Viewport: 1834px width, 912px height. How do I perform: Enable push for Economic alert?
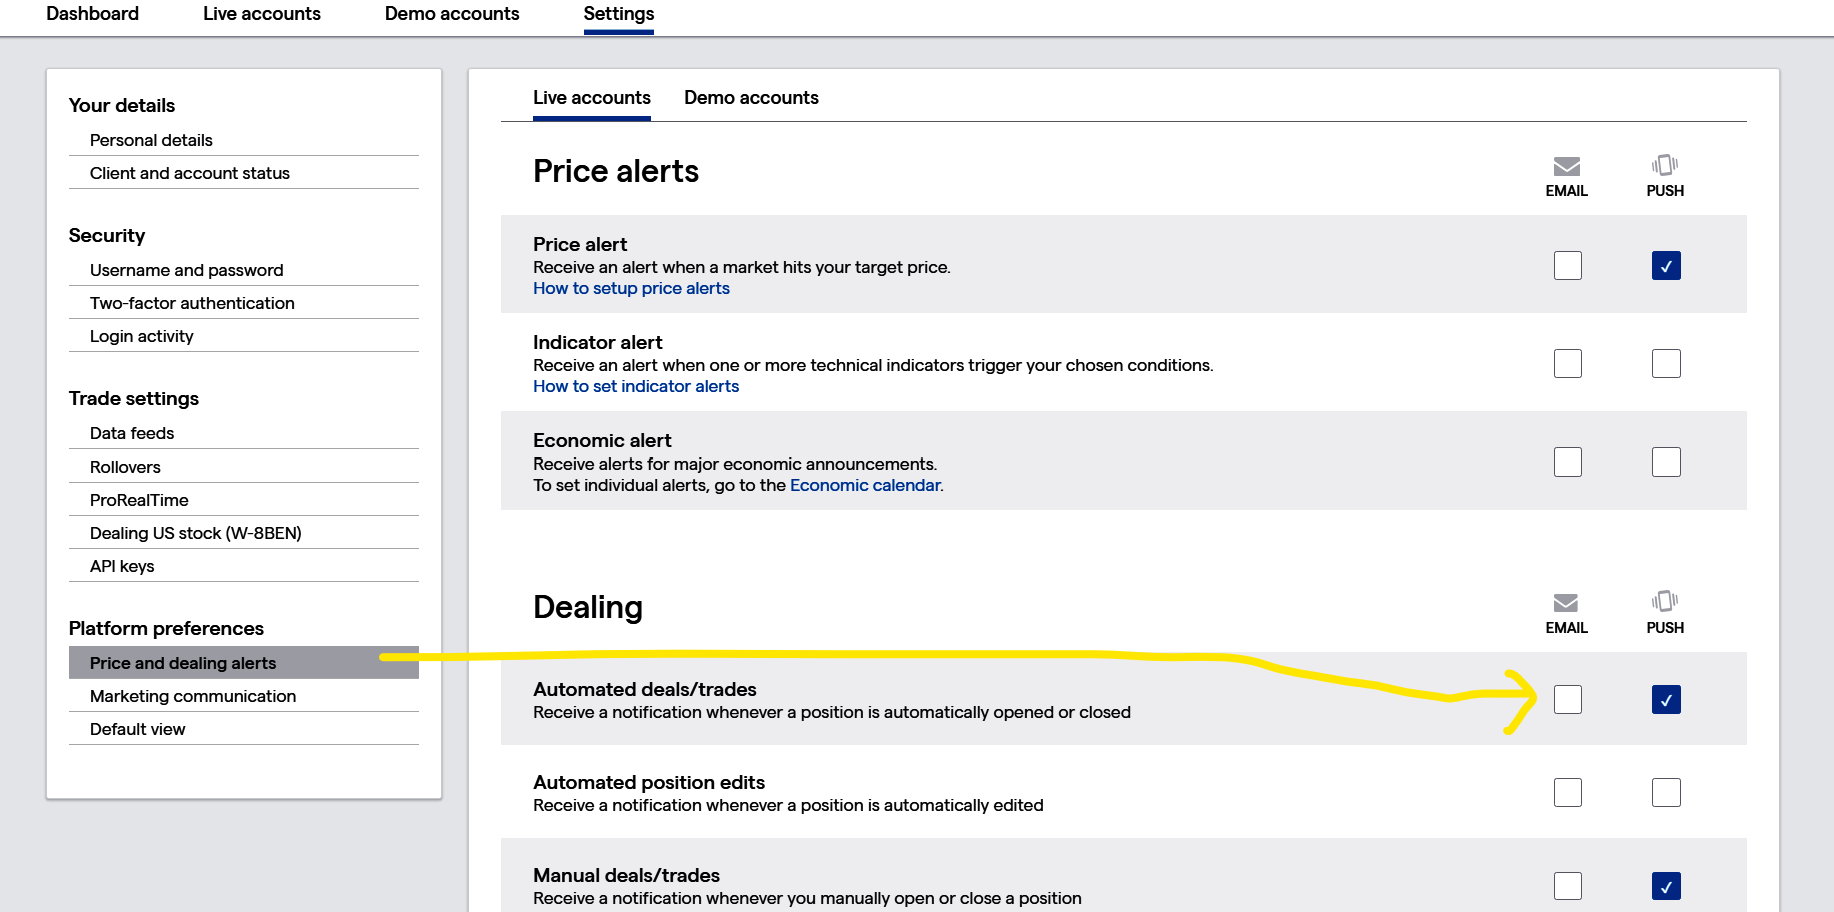[1666, 462]
